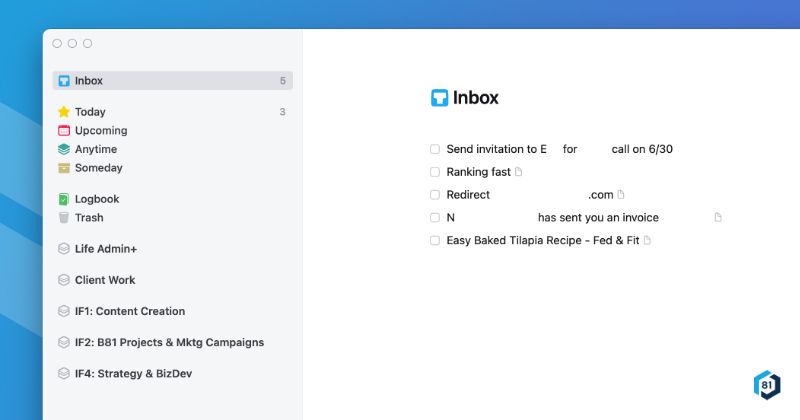Click the Anytime stack icon
800x420 pixels.
[64, 149]
